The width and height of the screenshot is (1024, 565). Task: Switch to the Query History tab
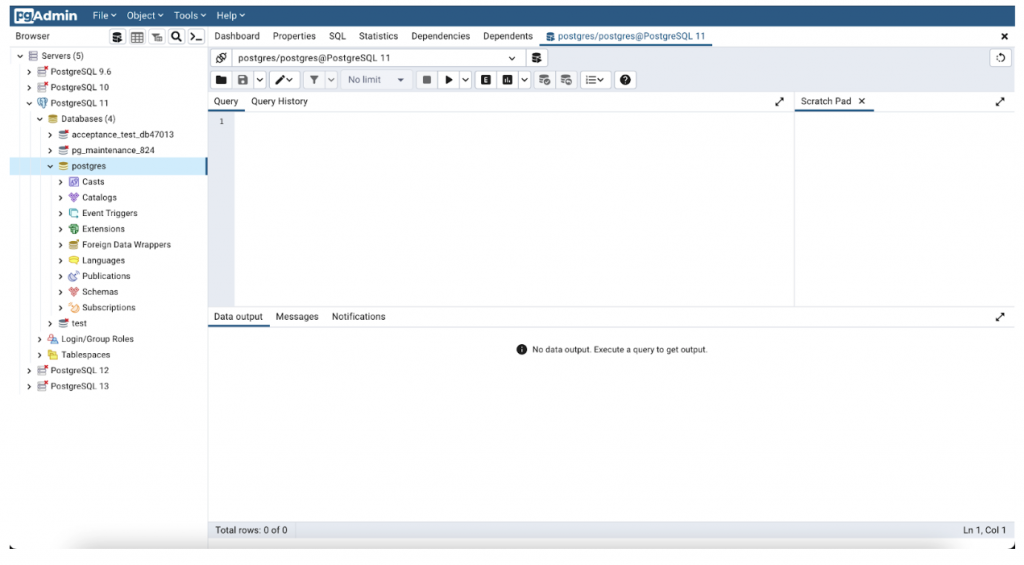point(279,101)
